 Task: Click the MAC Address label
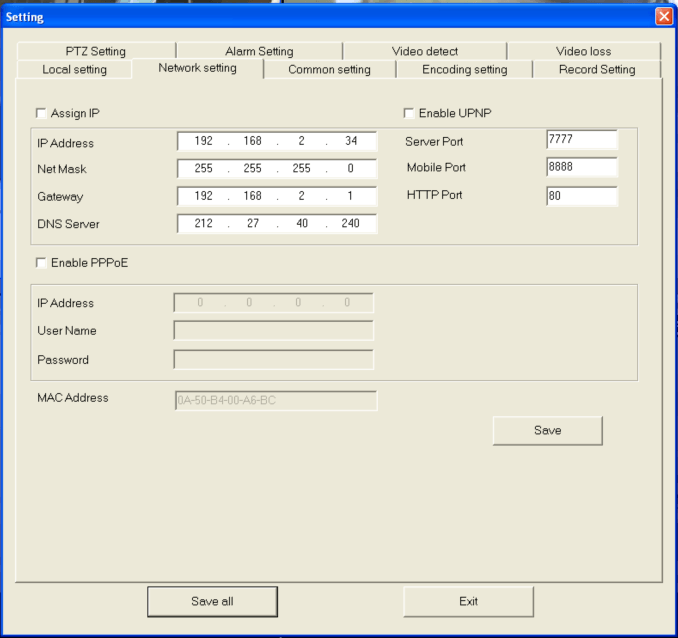73,398
